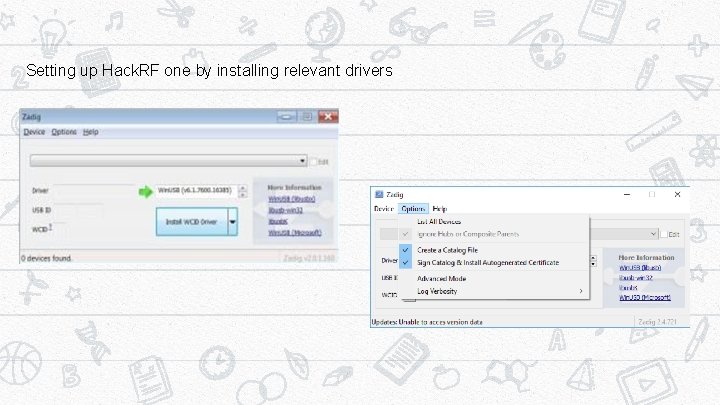The height and width of the screenshot is (405, 720).
Task: Open Help menu in right Zadig window
Action: coord(439,208)
